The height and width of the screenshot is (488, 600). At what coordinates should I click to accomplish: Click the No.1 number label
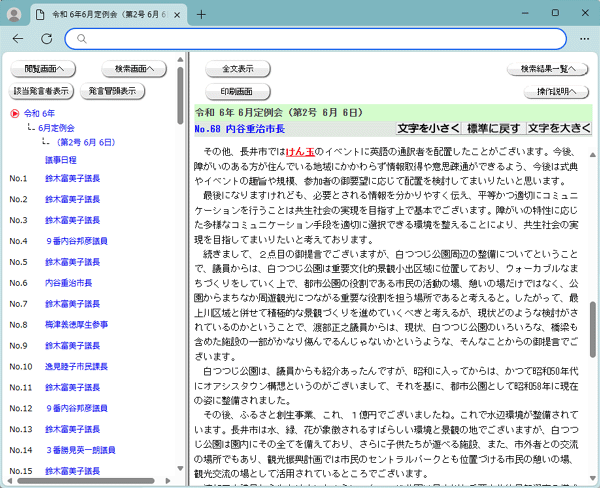click(18, 178)
